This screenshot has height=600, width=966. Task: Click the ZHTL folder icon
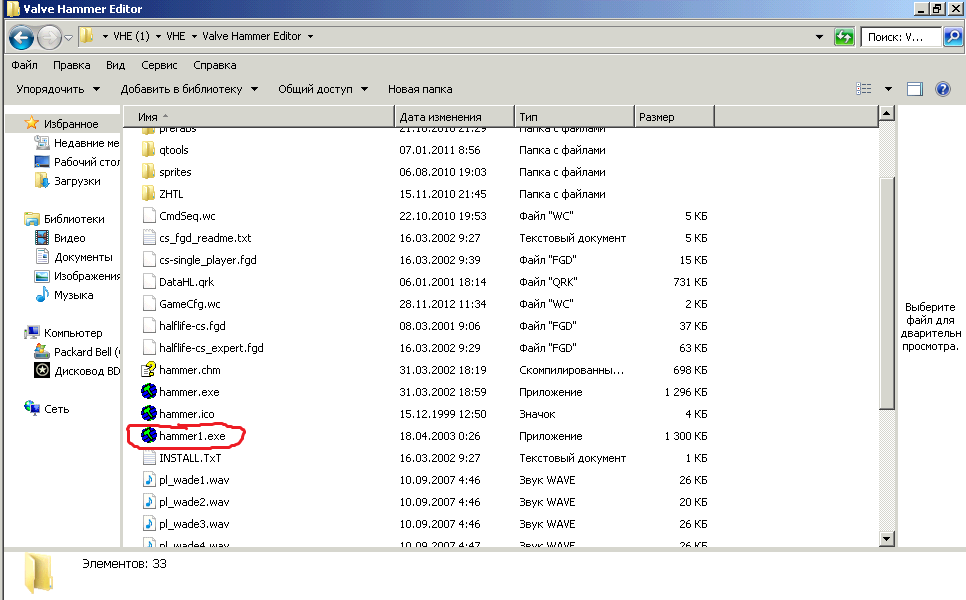point(148,194)
